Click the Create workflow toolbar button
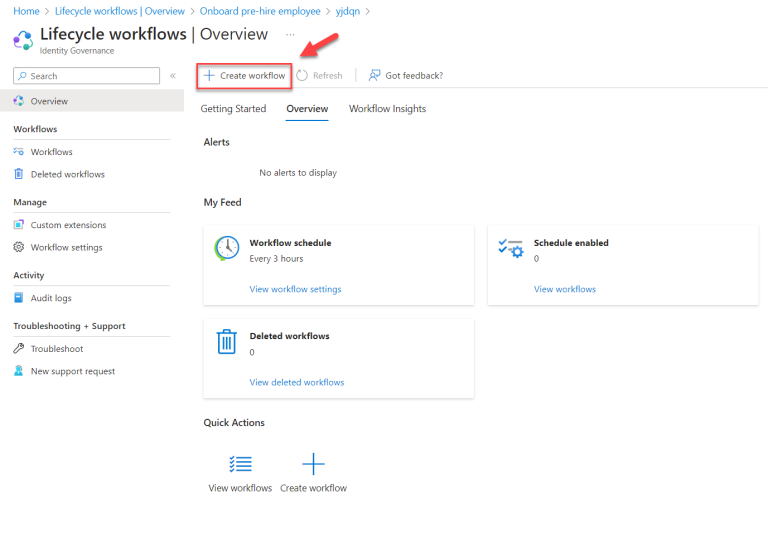768x546 pixels. click(244, 76)
